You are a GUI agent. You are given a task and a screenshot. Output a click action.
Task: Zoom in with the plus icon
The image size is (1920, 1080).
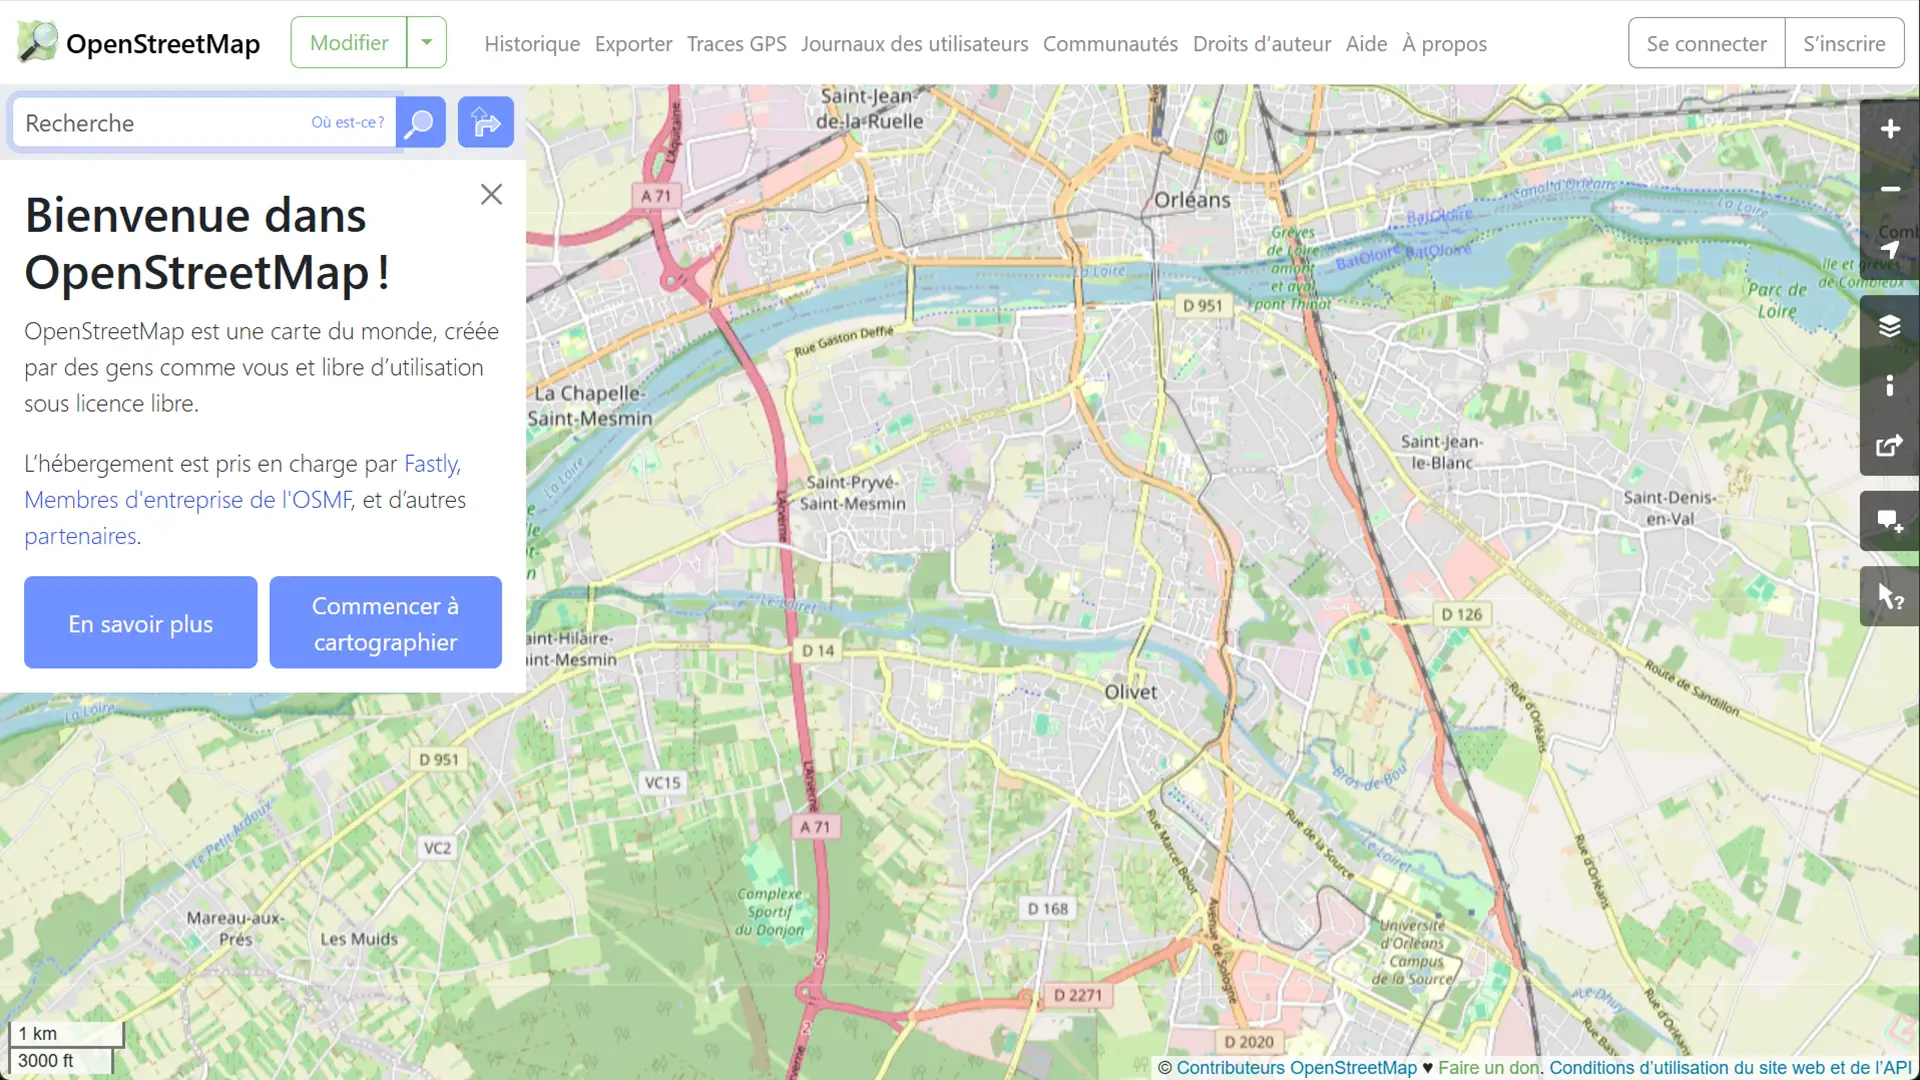pos(1889,129)
